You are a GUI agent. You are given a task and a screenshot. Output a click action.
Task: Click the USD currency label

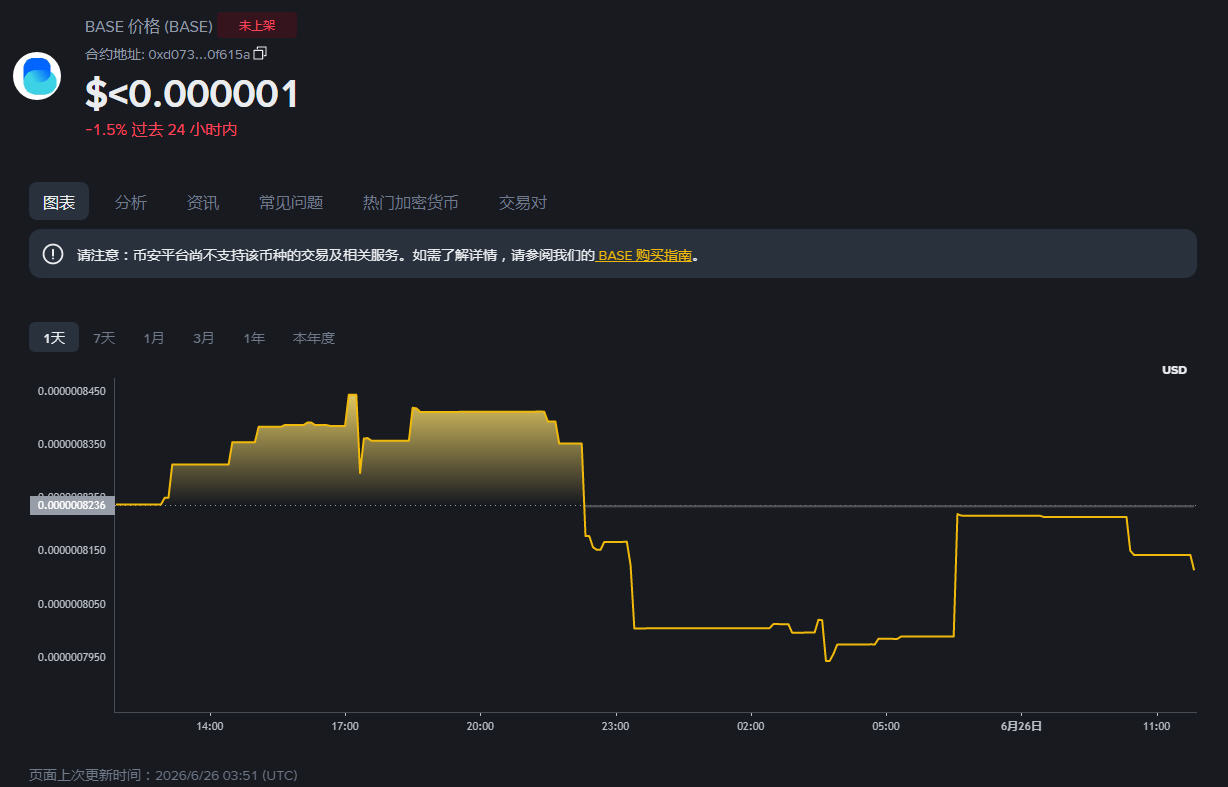(x=1174, y=370)
